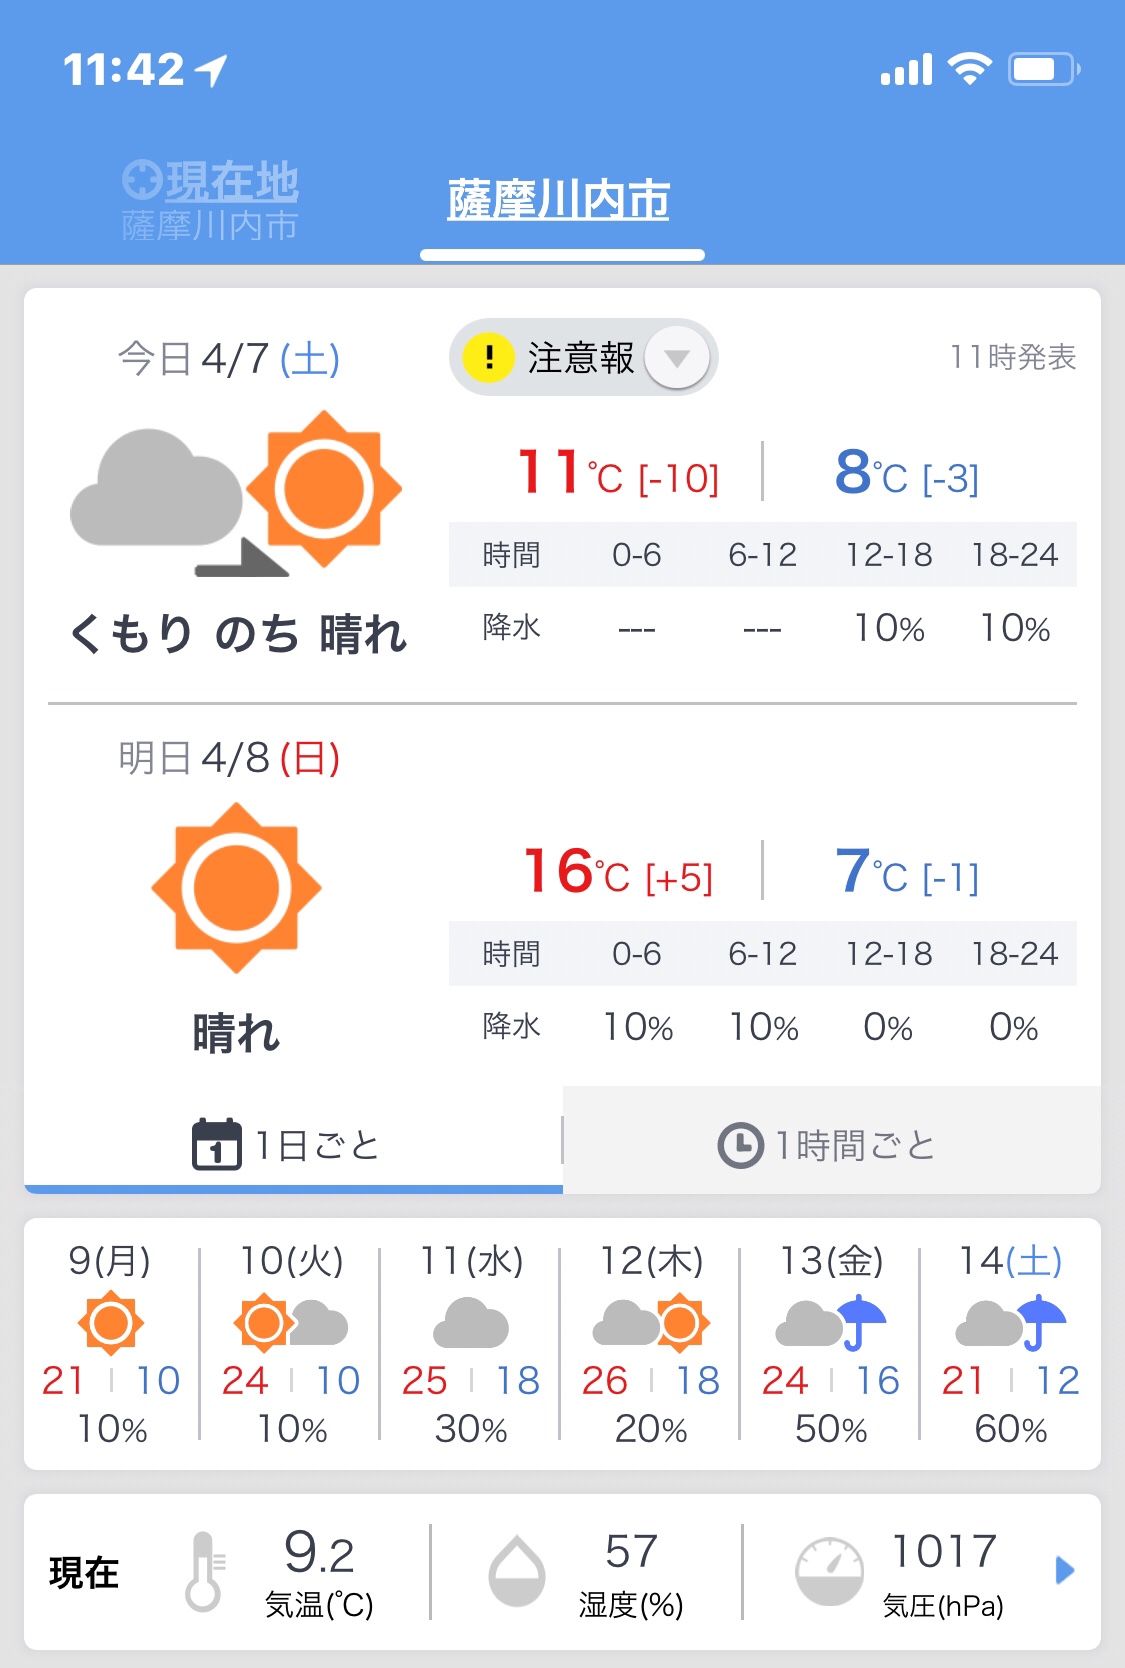Tap the current location crosshair icon
Viewport: 1125px width, 1668px height.
pos(142,180)
